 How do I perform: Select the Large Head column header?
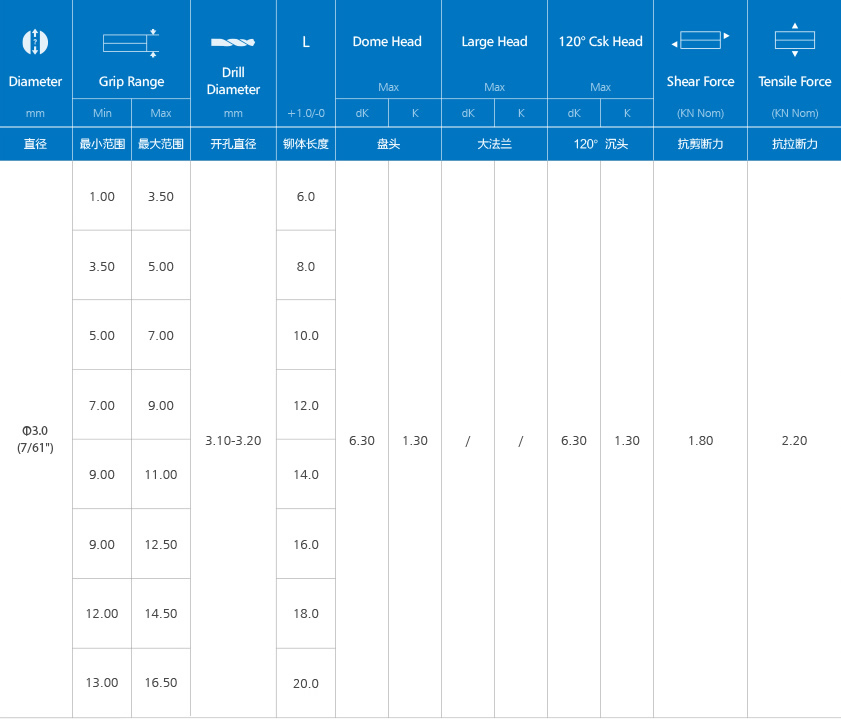point(494,42)
